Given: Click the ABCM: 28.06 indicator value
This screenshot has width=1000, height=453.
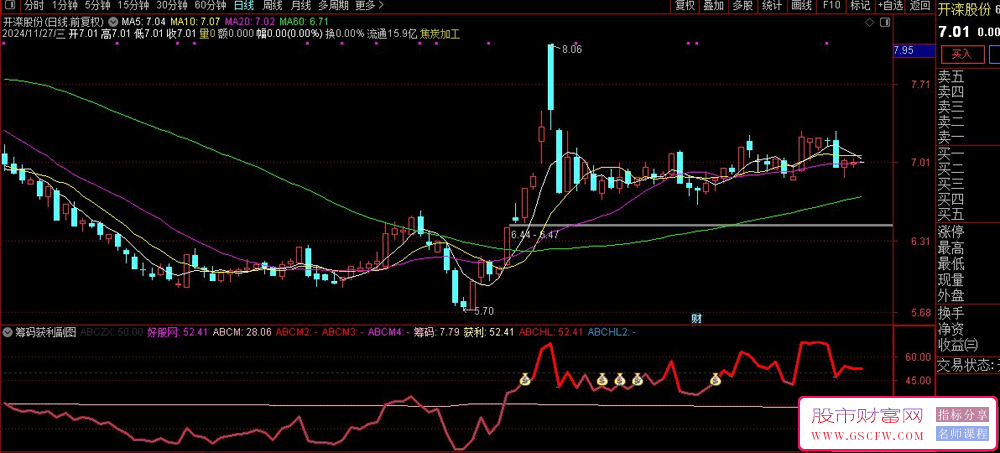Looking at the screenshot, I should coord(242,332).
